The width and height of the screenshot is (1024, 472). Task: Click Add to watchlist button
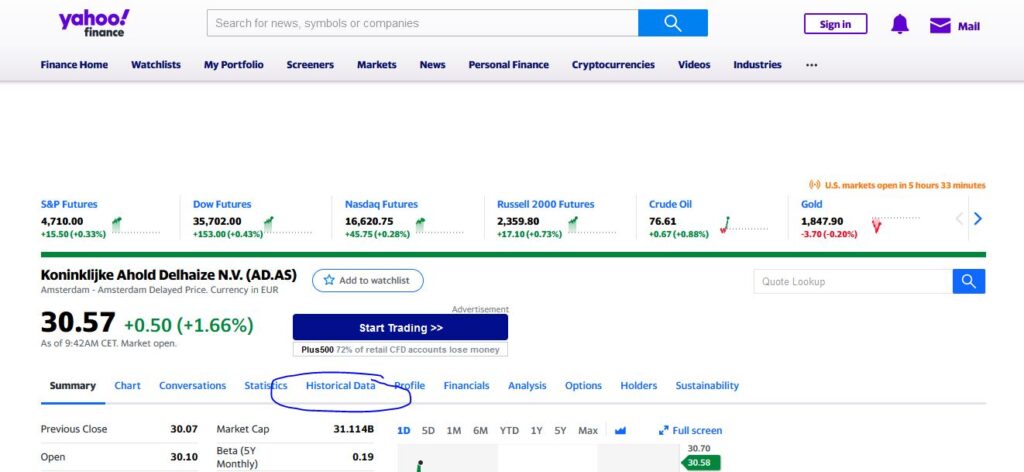pyautogui.click(x=367, y=281)
